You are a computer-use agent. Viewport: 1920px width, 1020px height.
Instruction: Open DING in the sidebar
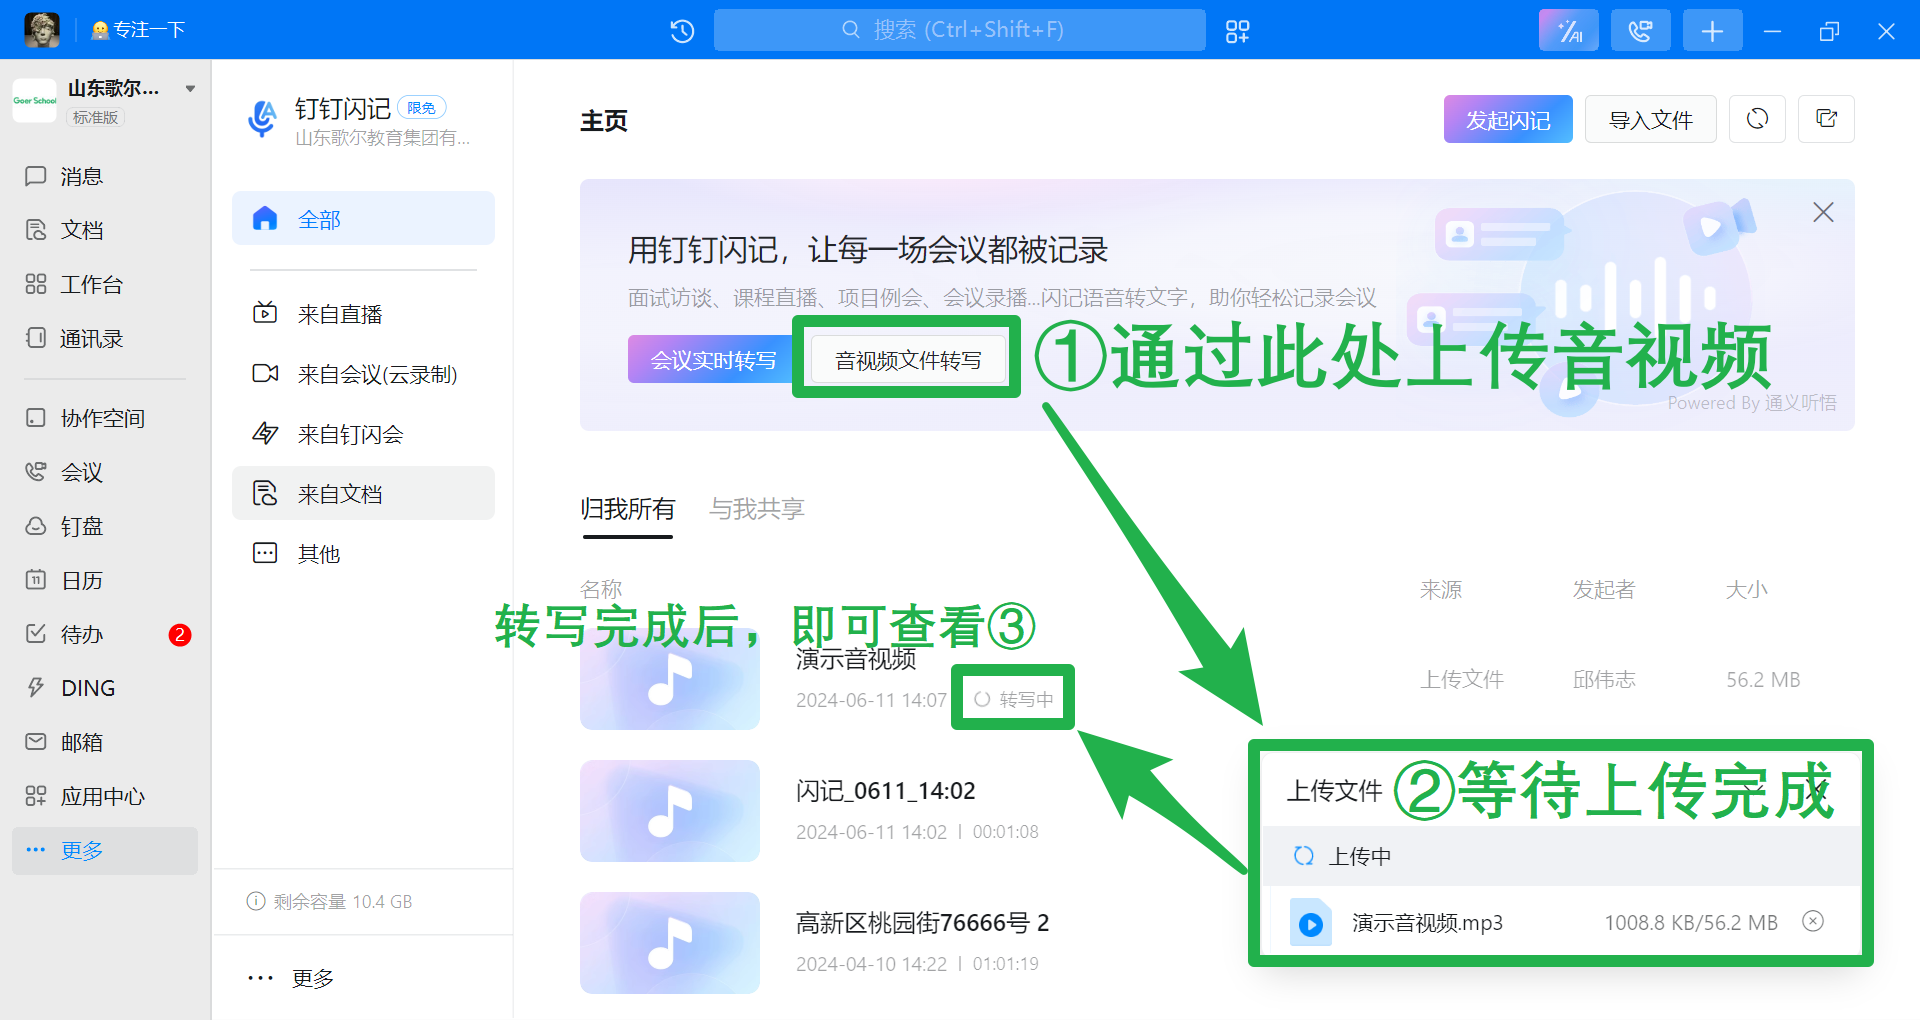click(105, 688)
